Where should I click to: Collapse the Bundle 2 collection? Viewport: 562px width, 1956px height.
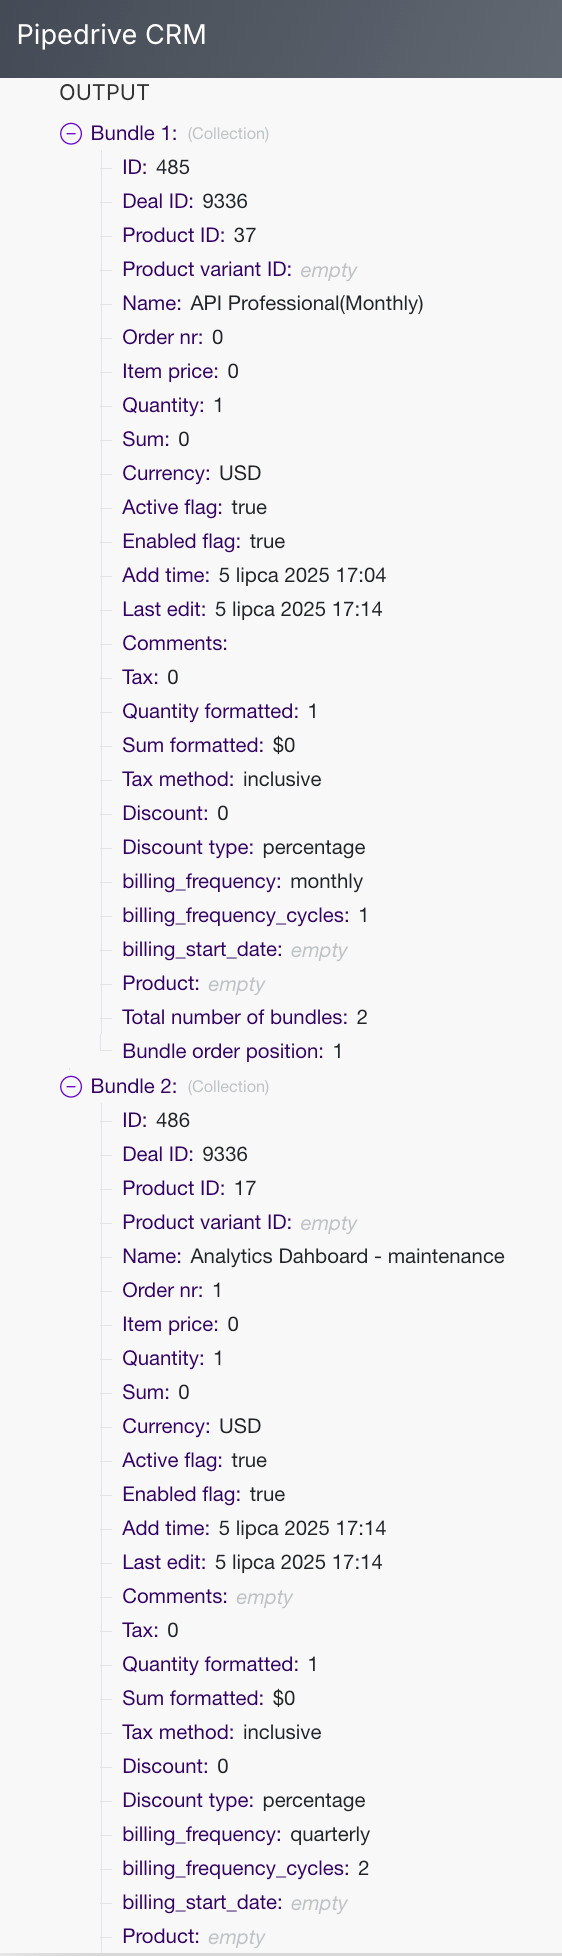coord(71,1086)
